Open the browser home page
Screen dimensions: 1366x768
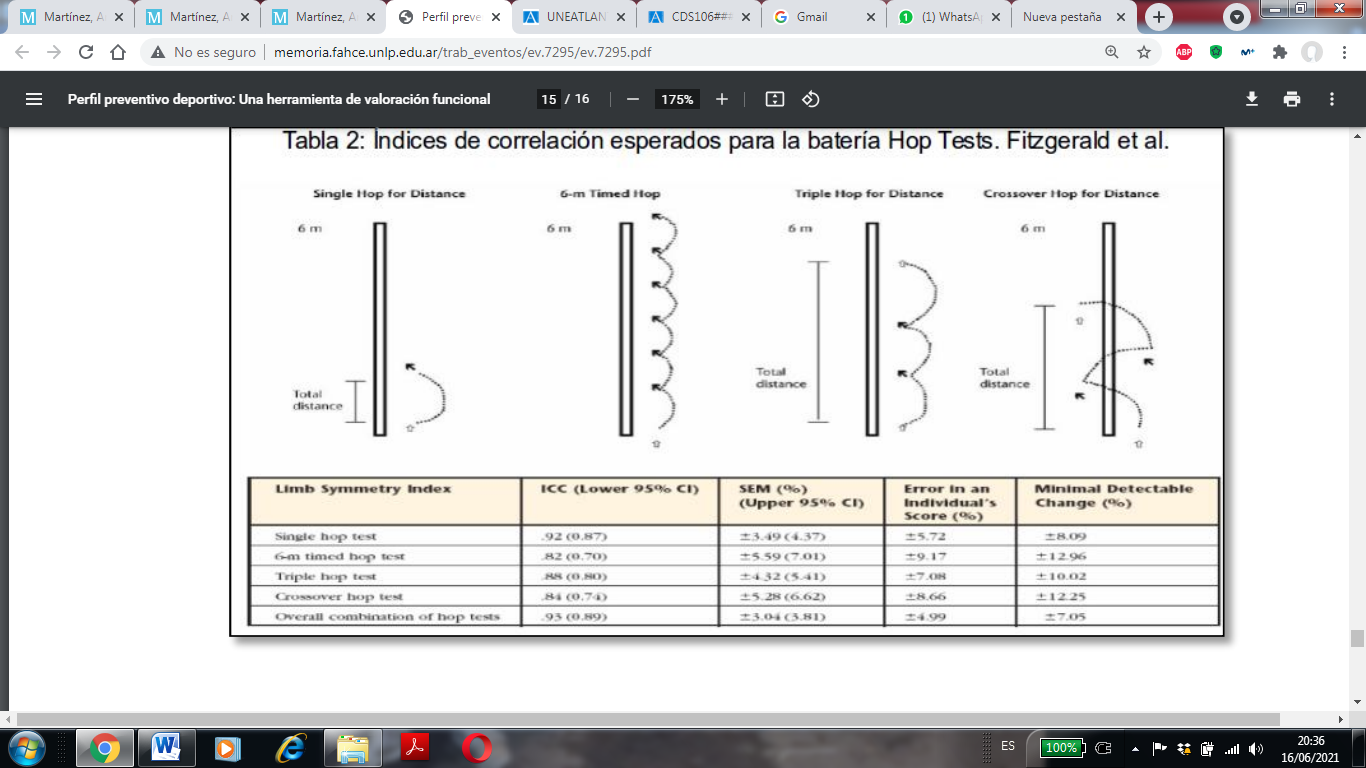[x=118, y=52]
